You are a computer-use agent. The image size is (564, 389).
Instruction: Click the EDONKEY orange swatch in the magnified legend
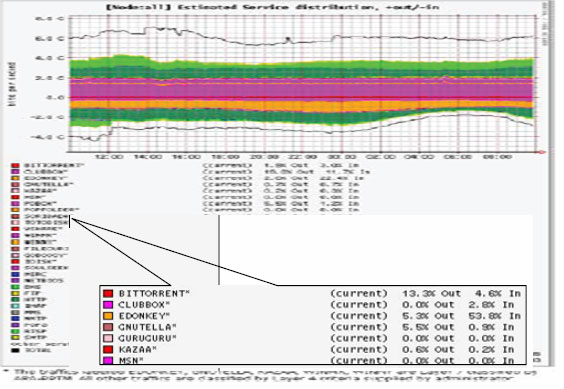point(108,316)
